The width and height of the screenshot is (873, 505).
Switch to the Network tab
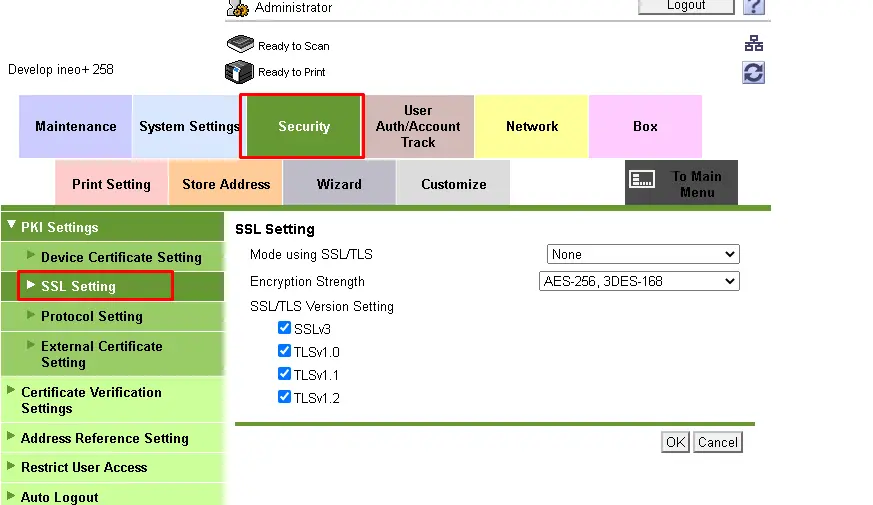pyautogui.click(x=532, y=127)
